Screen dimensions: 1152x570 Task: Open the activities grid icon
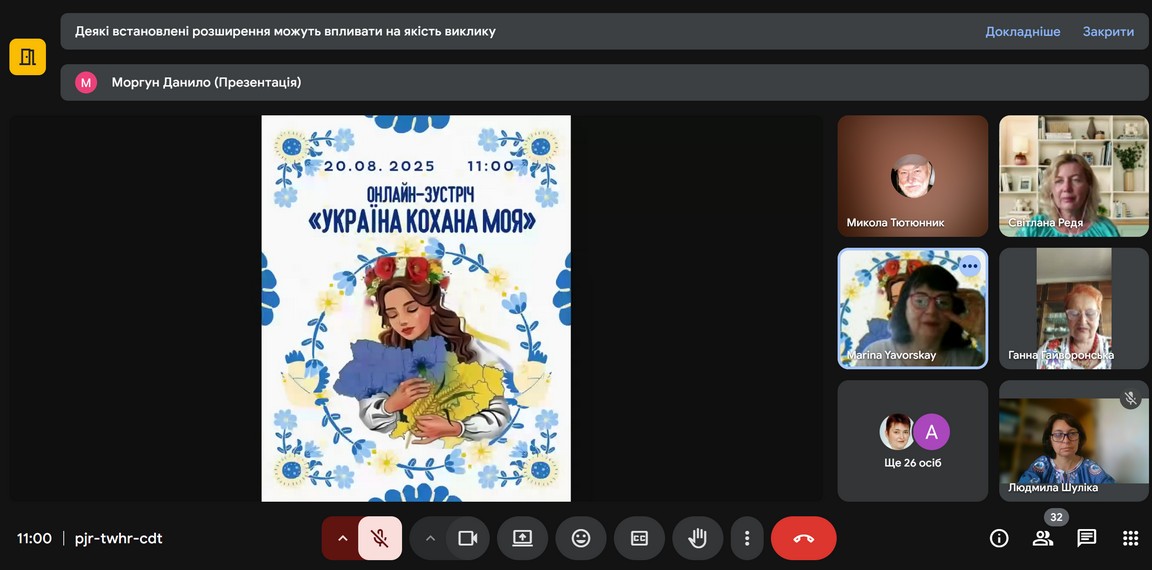1131,538
